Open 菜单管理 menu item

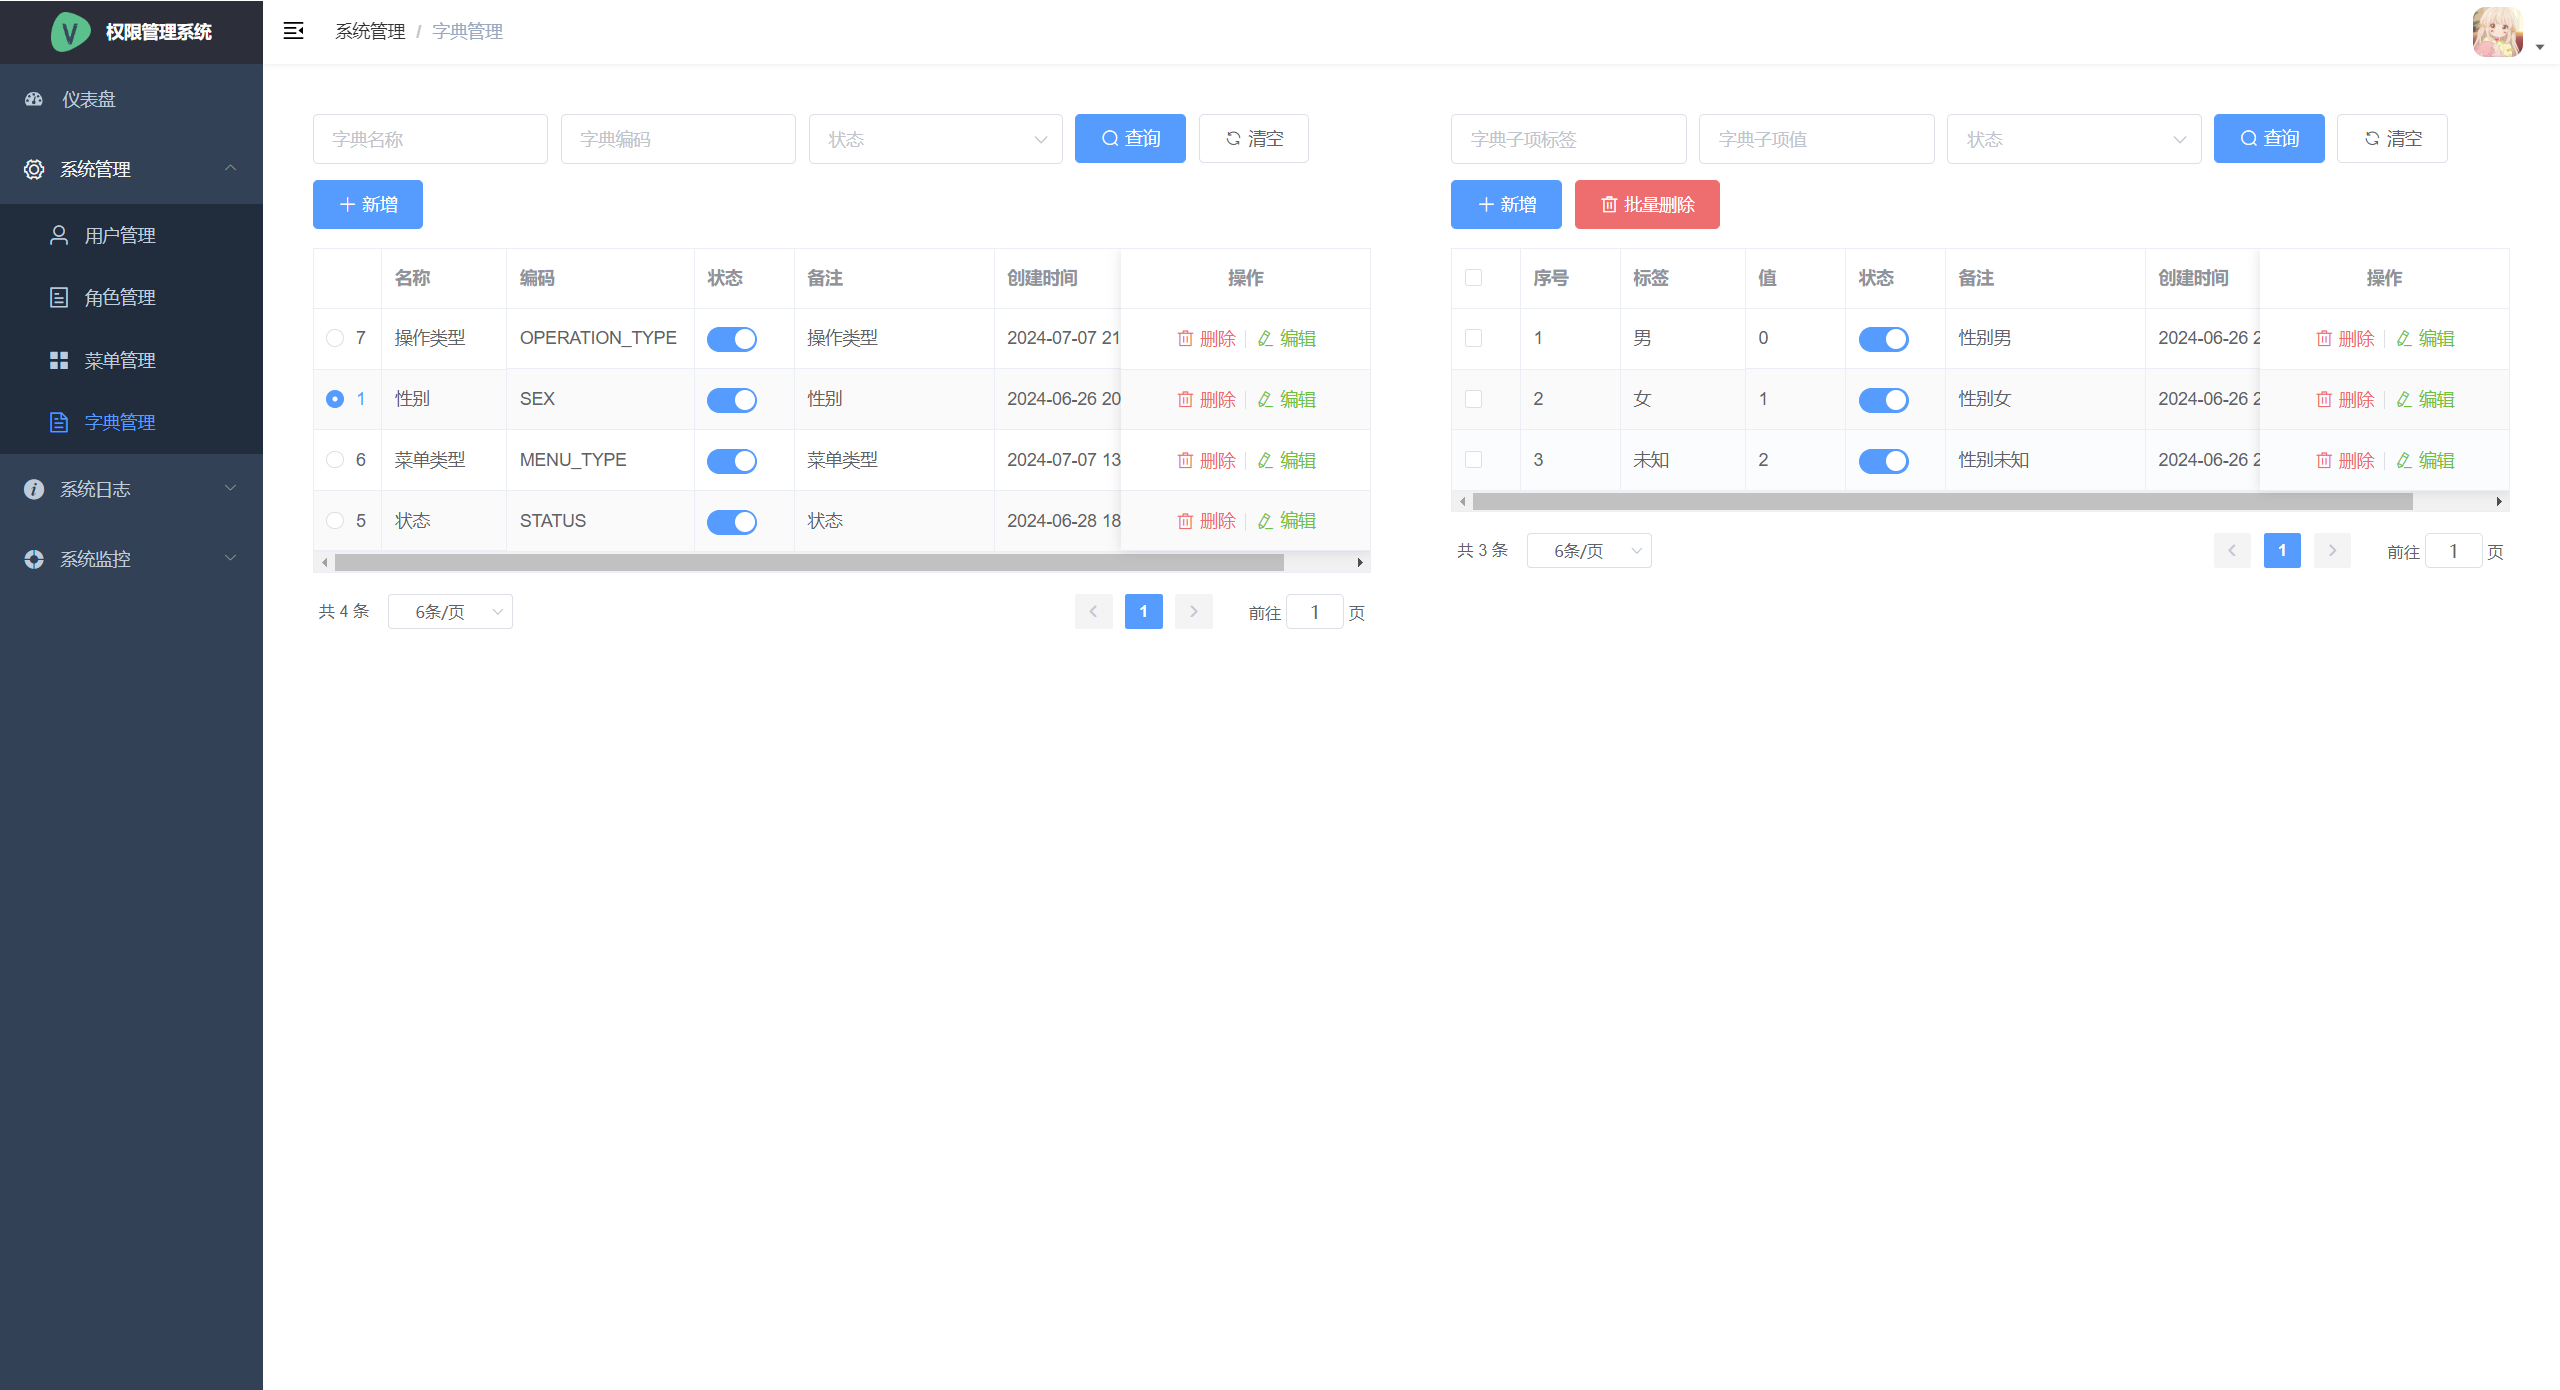pos(120,360)
